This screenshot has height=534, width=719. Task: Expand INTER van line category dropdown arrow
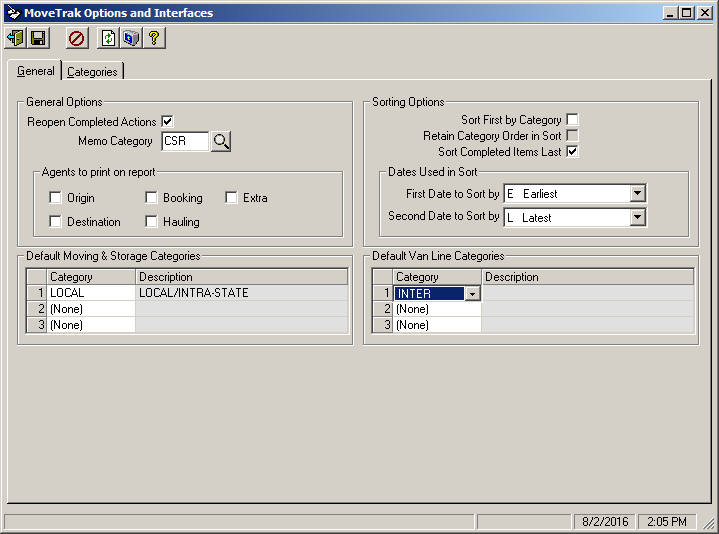click(x=472, y=293)
